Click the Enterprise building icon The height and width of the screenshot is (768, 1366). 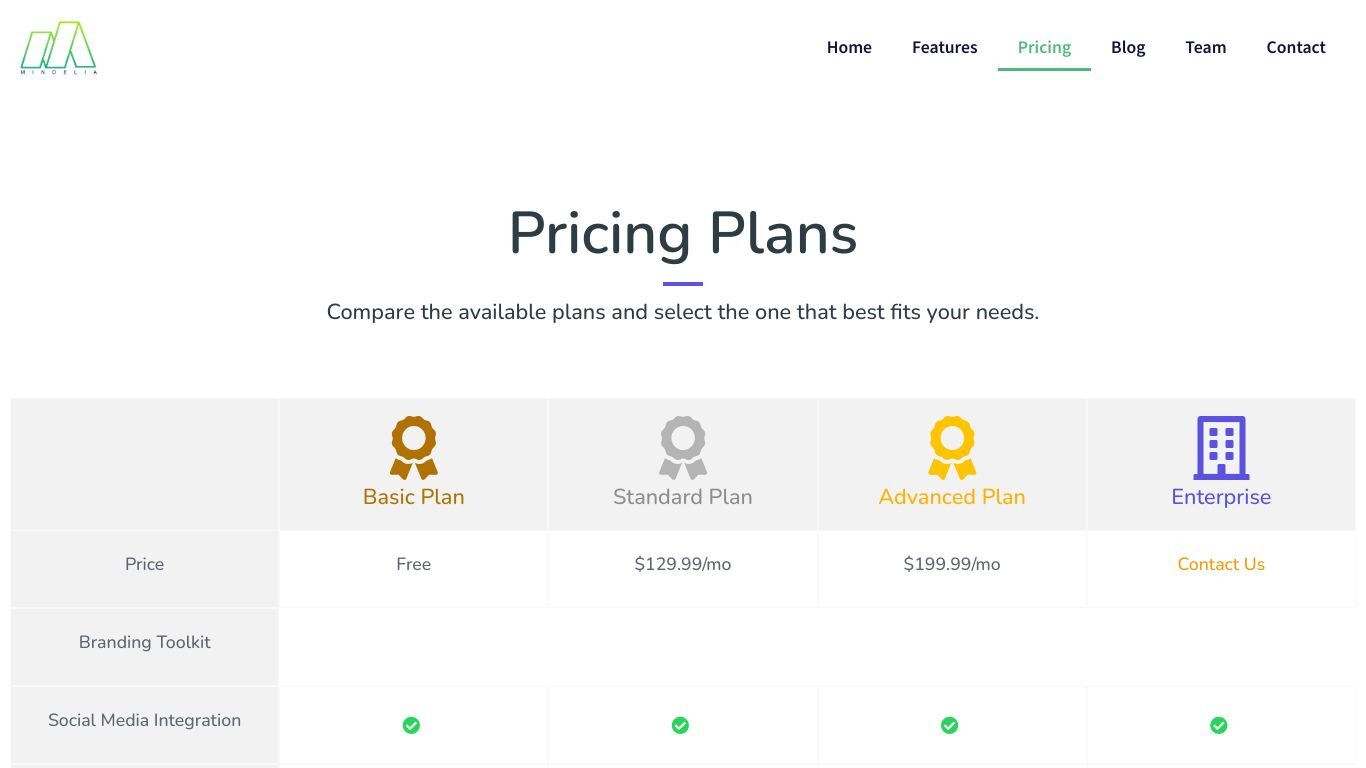[x=1221, y=448]
